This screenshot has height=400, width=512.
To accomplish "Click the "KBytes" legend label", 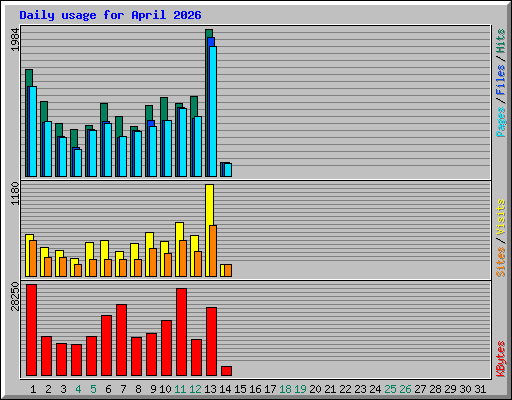I will click(500, 359).
